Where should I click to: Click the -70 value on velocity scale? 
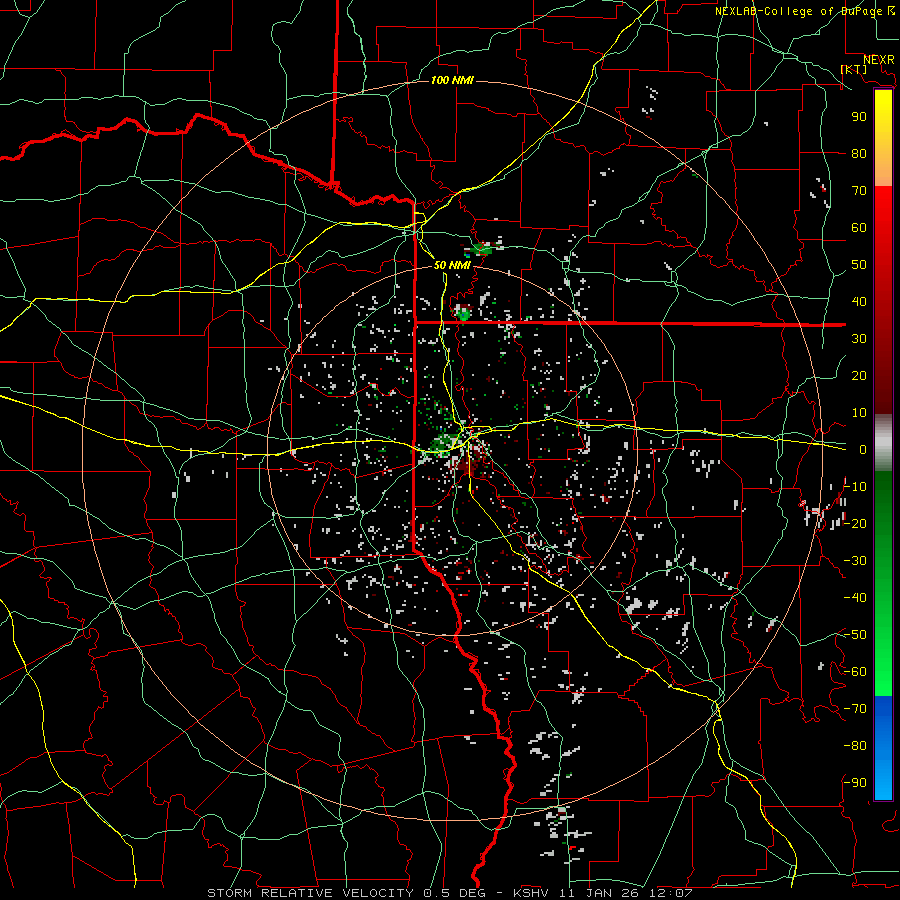click(x=855, y=709)
